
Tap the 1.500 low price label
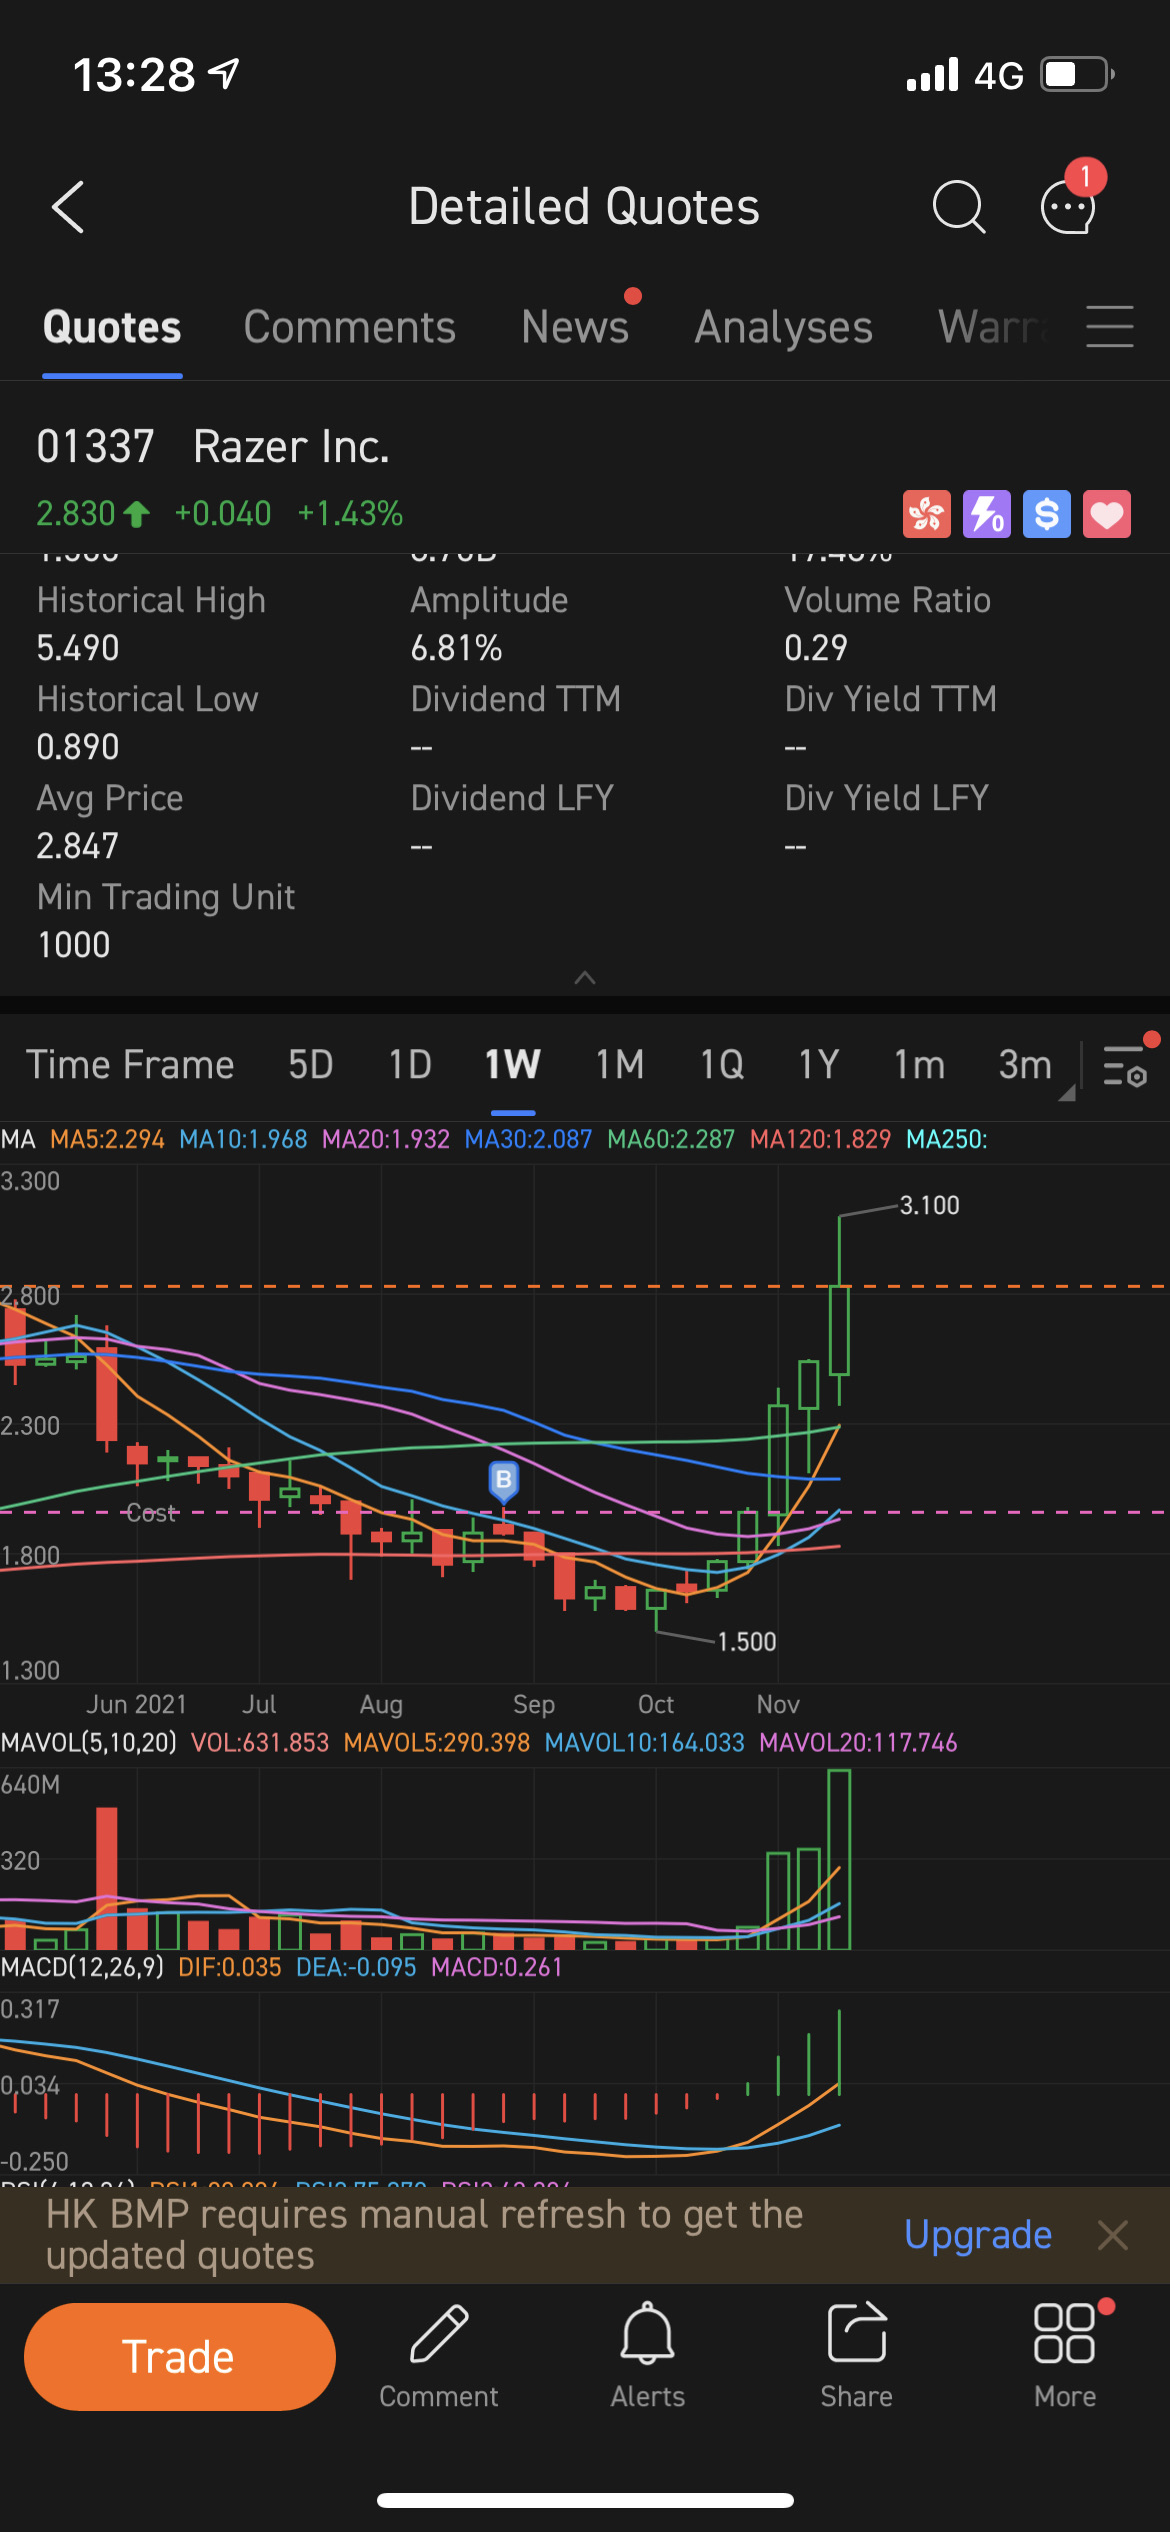point(747,1642)
